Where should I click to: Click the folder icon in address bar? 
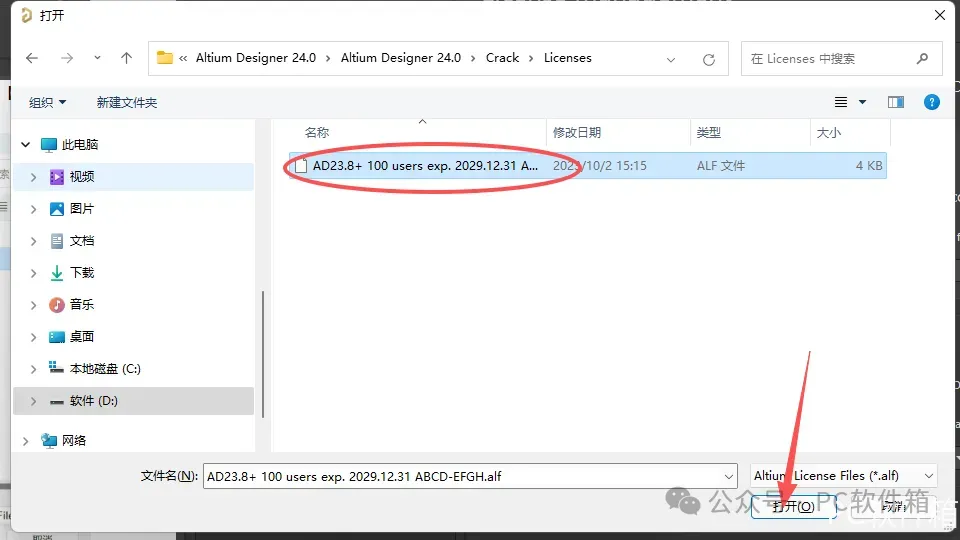pyautogui.click(x=164, y=58)
